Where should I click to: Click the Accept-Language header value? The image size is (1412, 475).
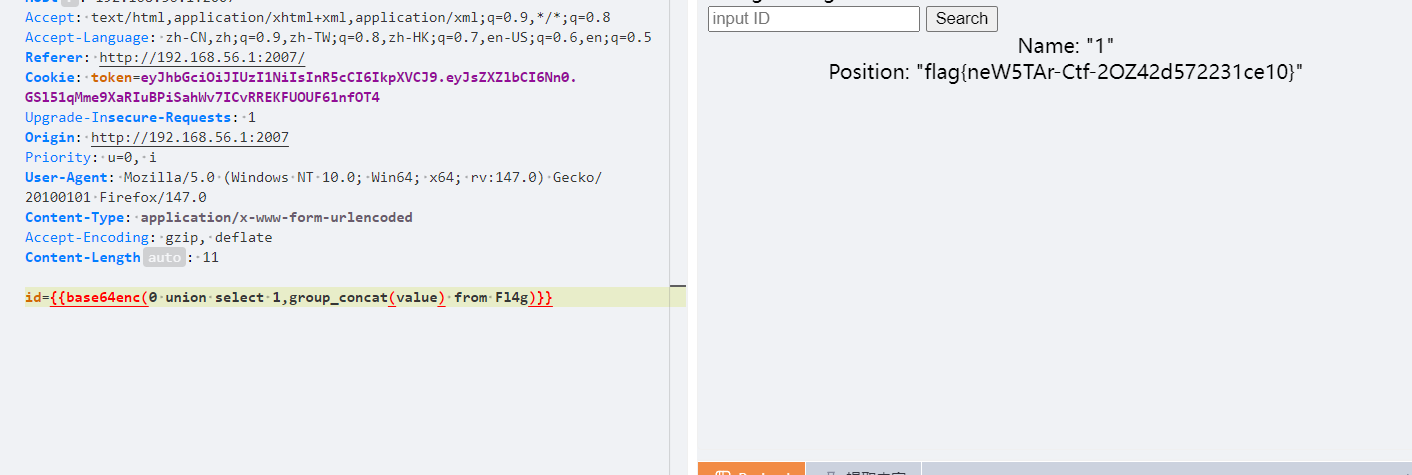[x=400, y=38]
